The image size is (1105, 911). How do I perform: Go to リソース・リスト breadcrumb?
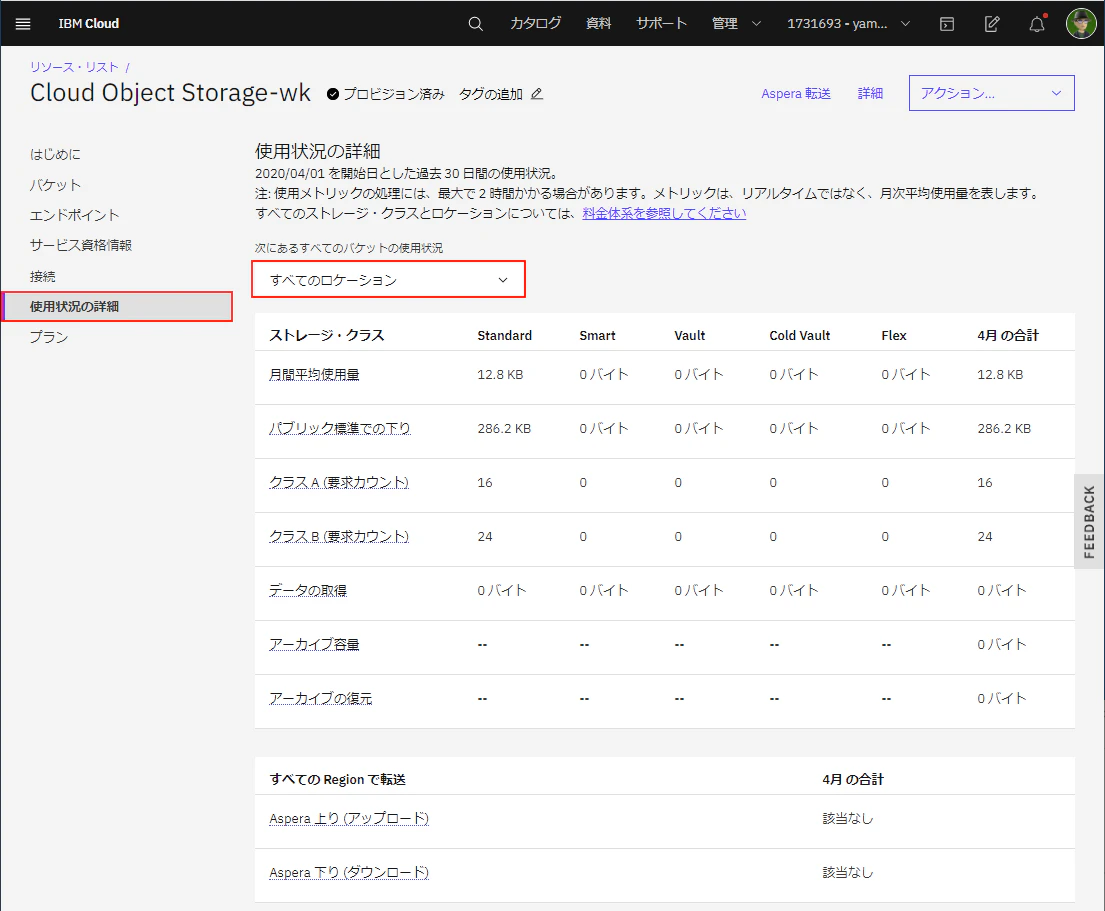(74, 67)
